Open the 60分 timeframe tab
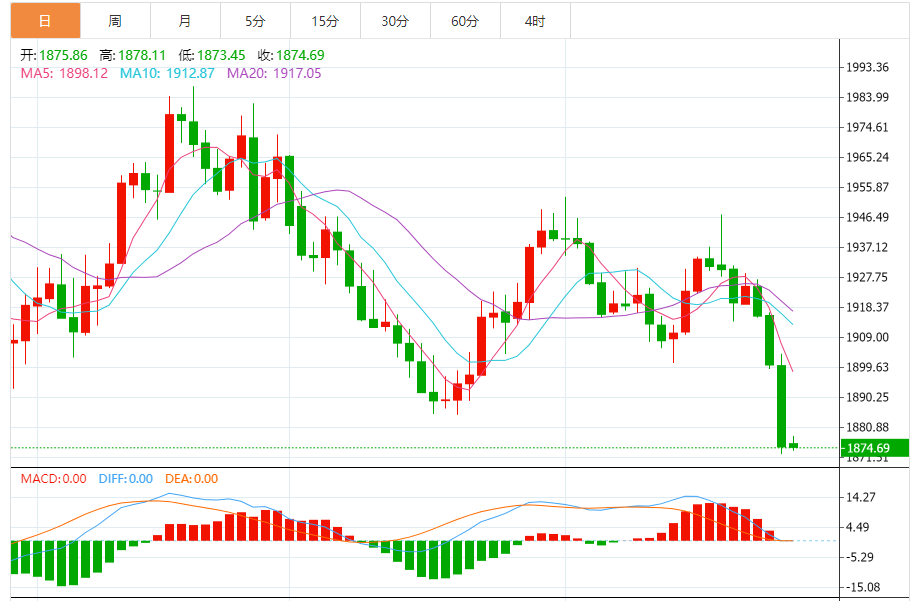 coord(466,21)
